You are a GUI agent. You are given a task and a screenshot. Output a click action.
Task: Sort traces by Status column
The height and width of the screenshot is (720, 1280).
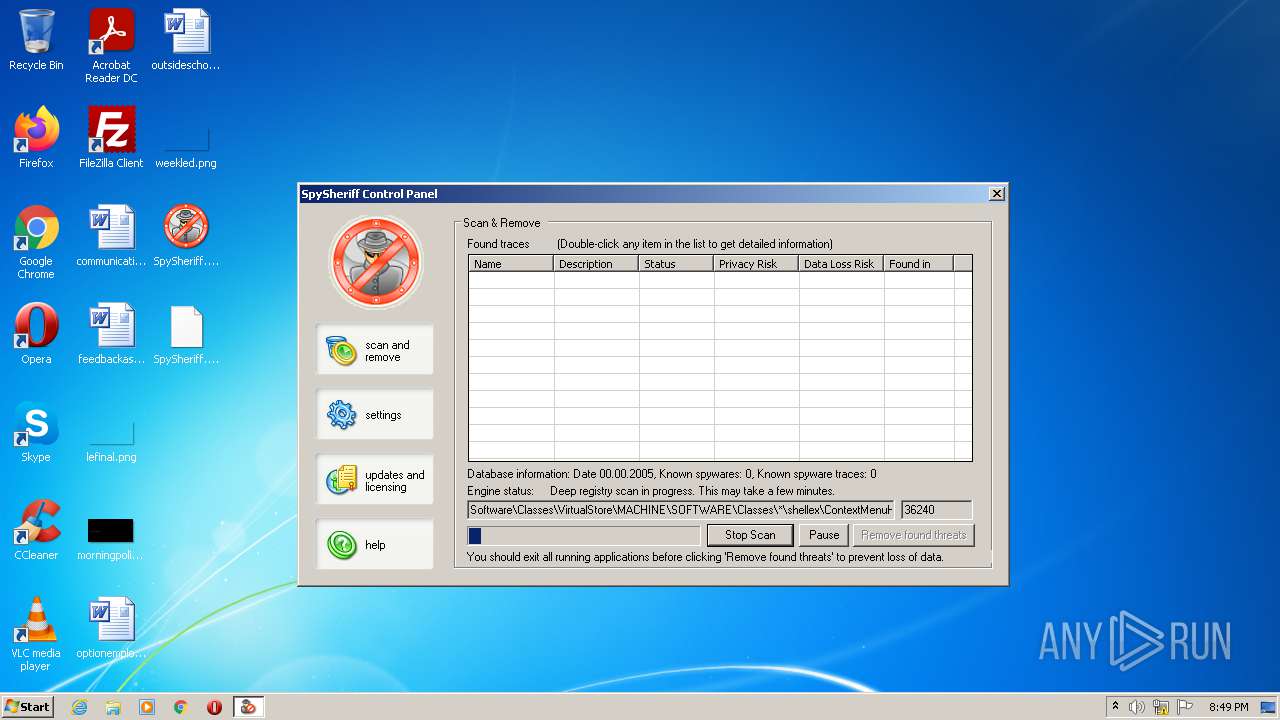click(676, 264)
